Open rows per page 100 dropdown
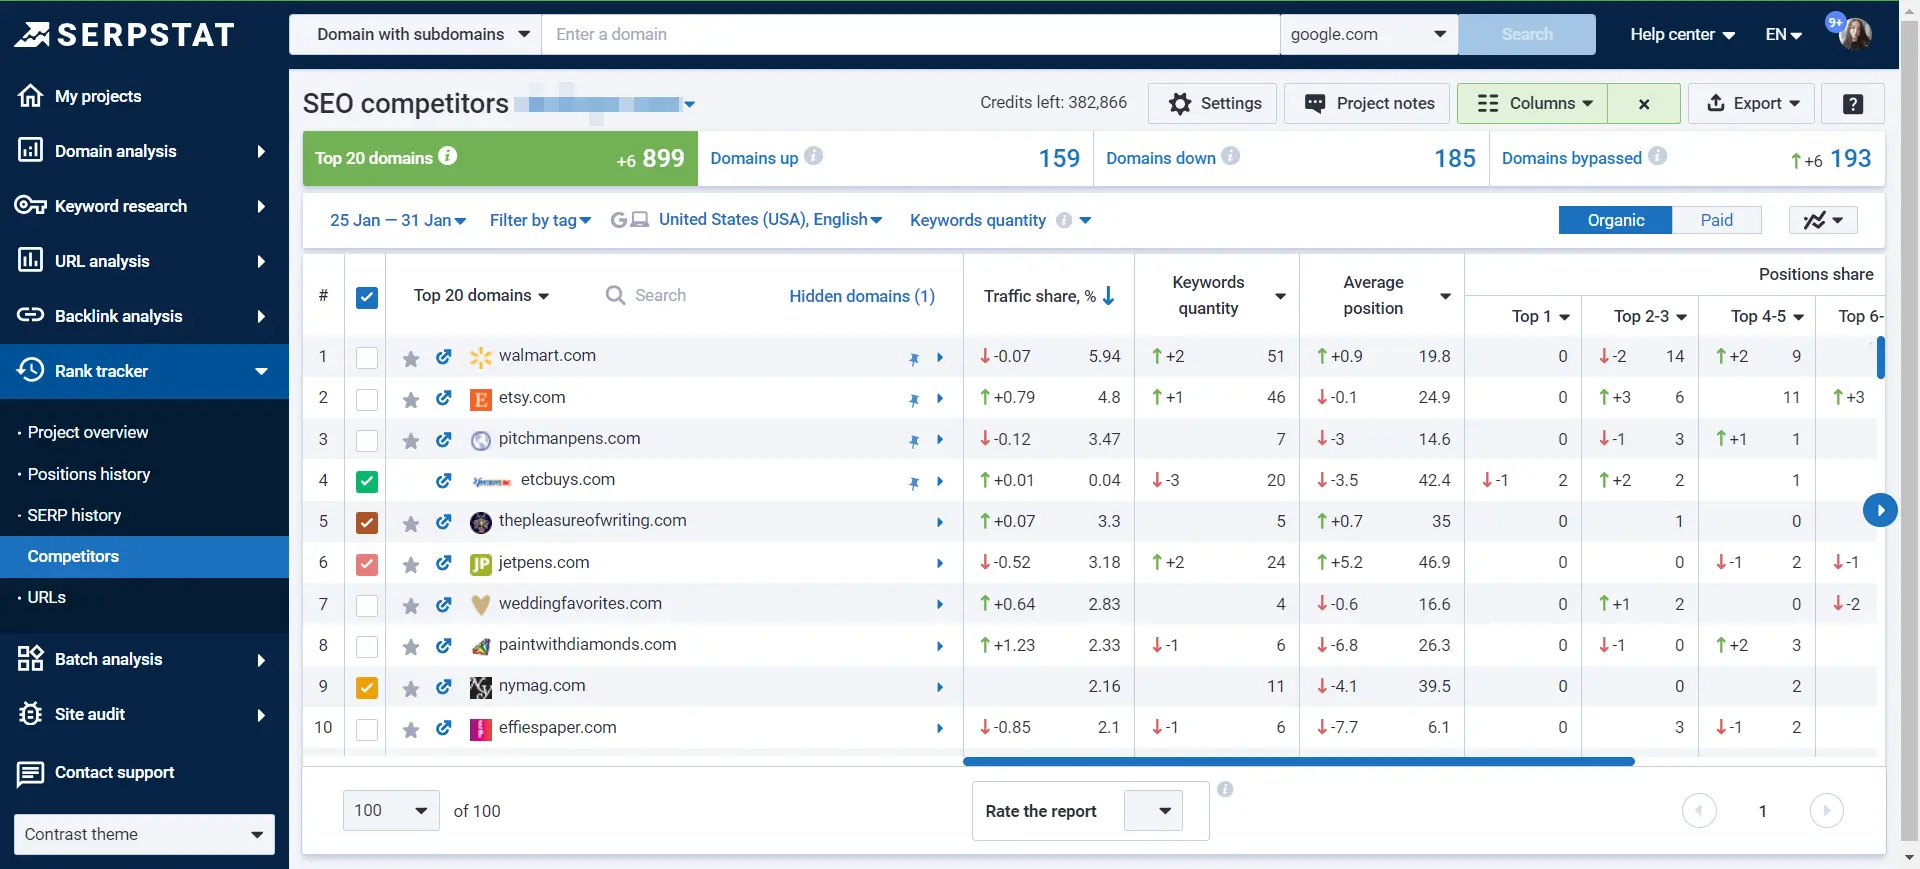The image size is (1920, 869). [391, 810]
